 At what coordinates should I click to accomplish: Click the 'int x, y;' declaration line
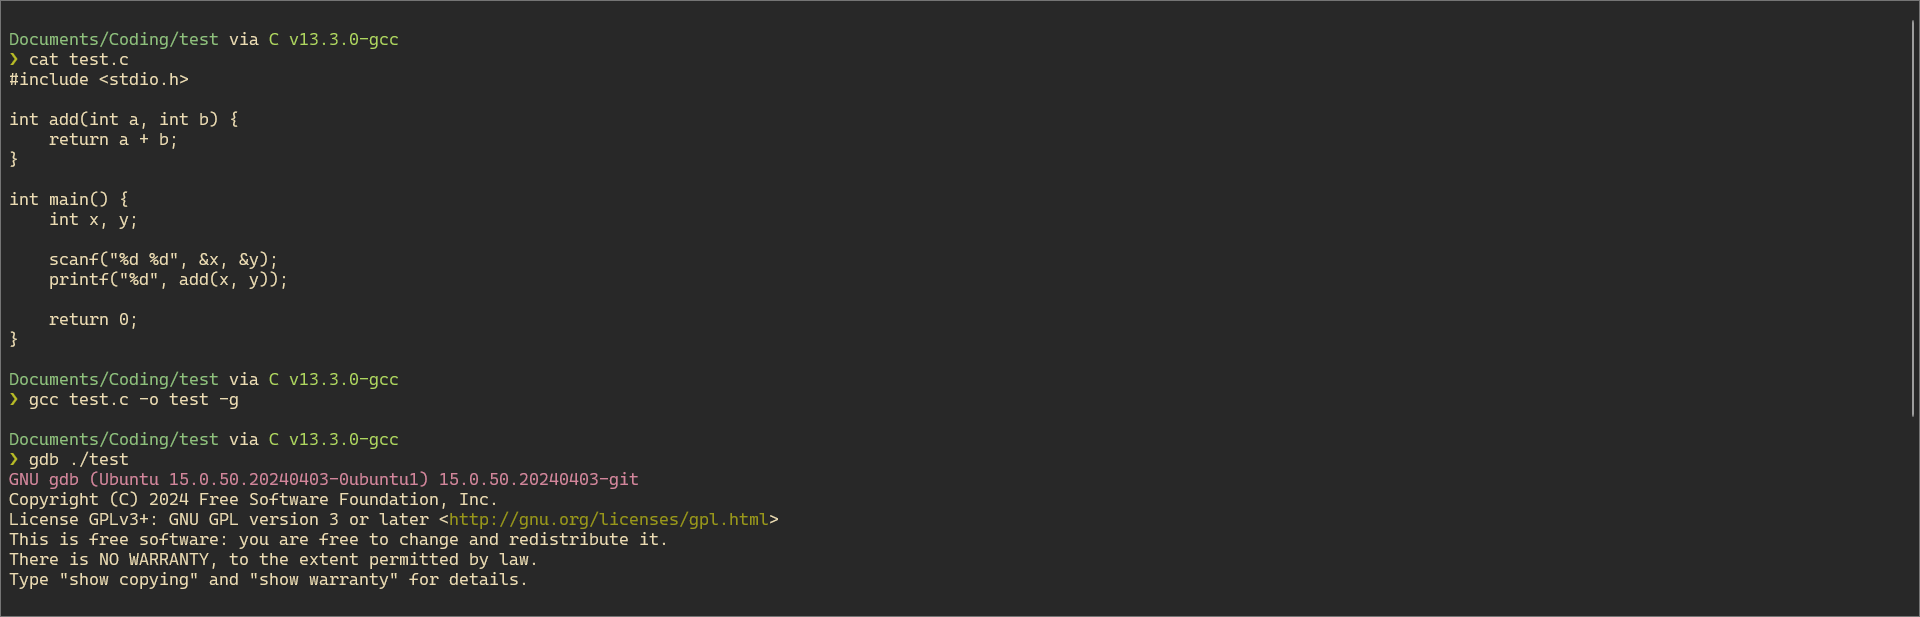coord(94,220)
